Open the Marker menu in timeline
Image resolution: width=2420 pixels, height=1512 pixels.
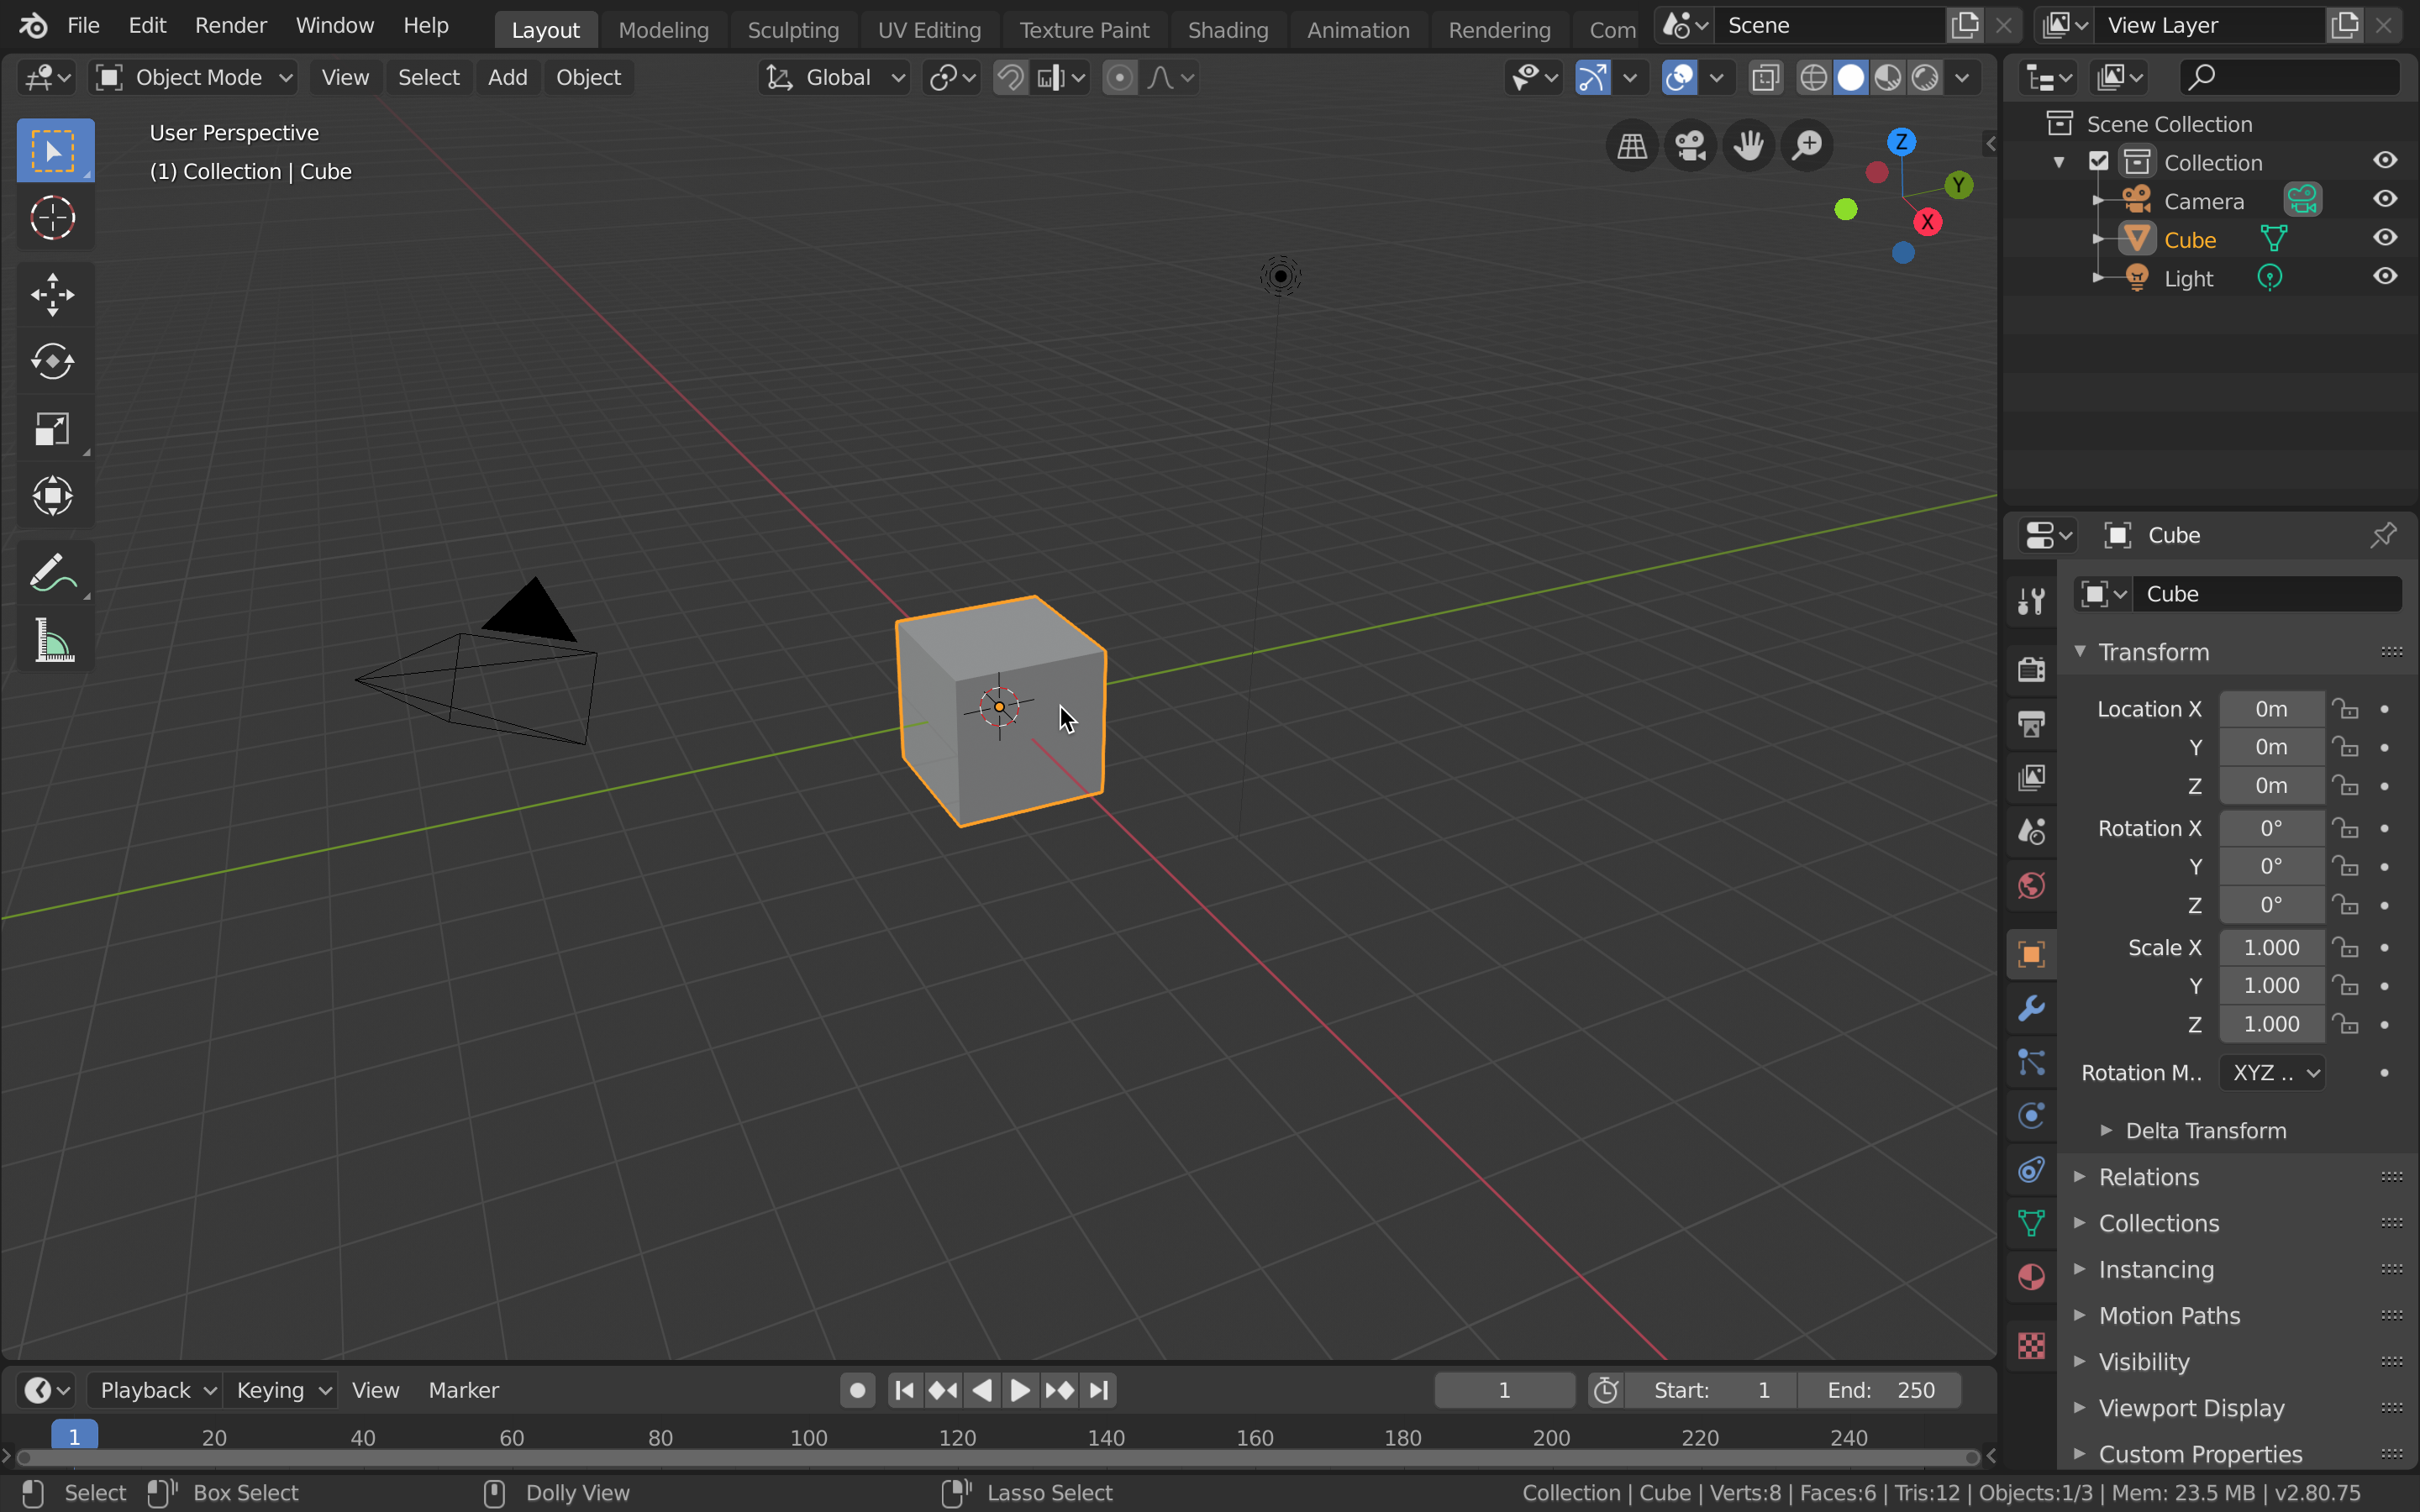point(463,1390)
